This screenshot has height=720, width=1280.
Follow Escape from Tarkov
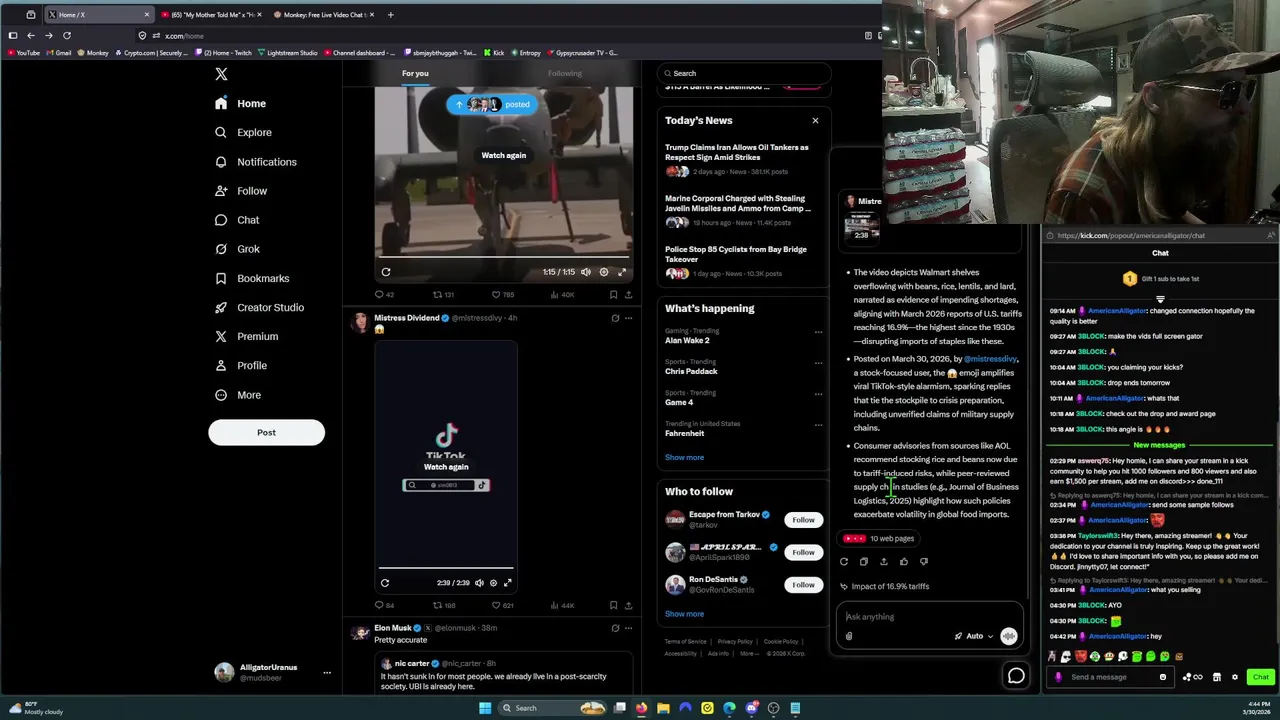coord(803,520)
